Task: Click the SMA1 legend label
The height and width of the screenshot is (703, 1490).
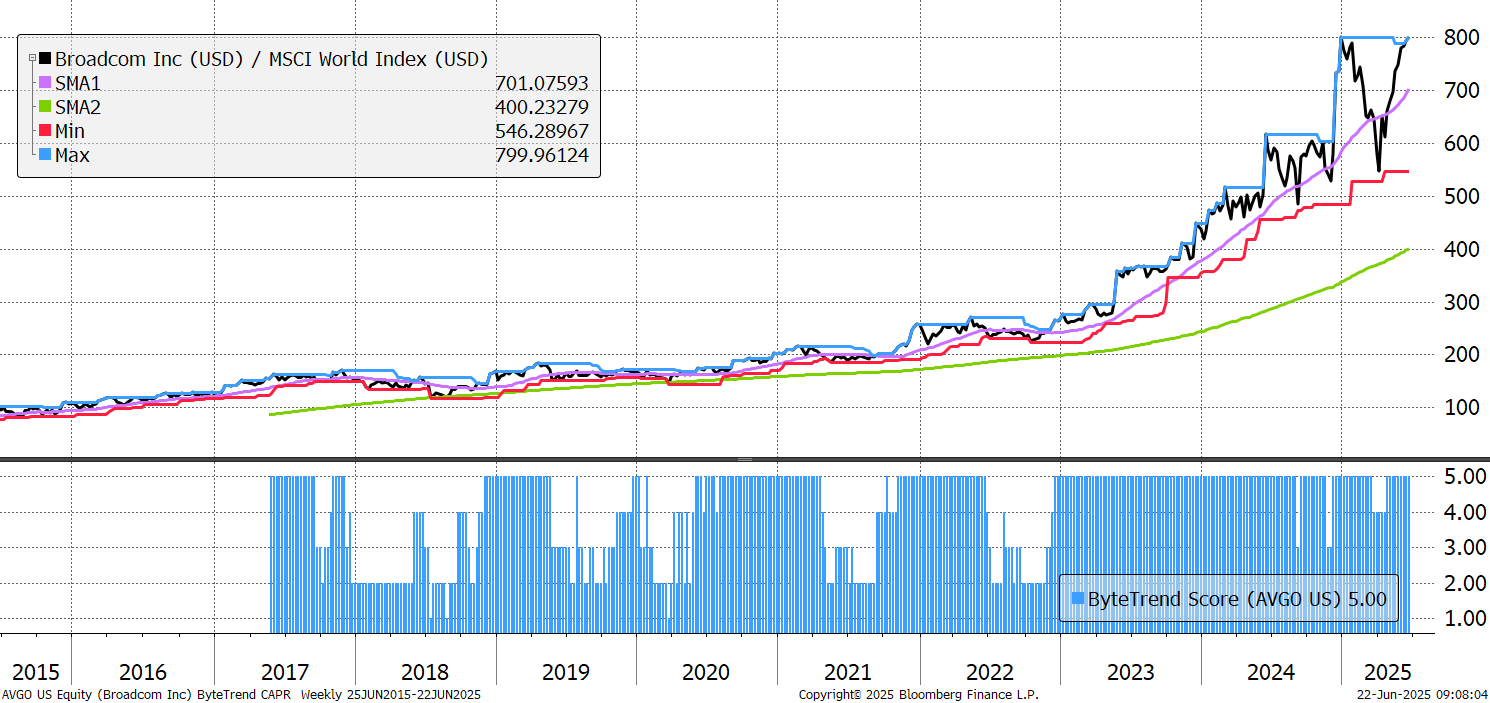Action: pyautogui.click(x=78, y=83)
